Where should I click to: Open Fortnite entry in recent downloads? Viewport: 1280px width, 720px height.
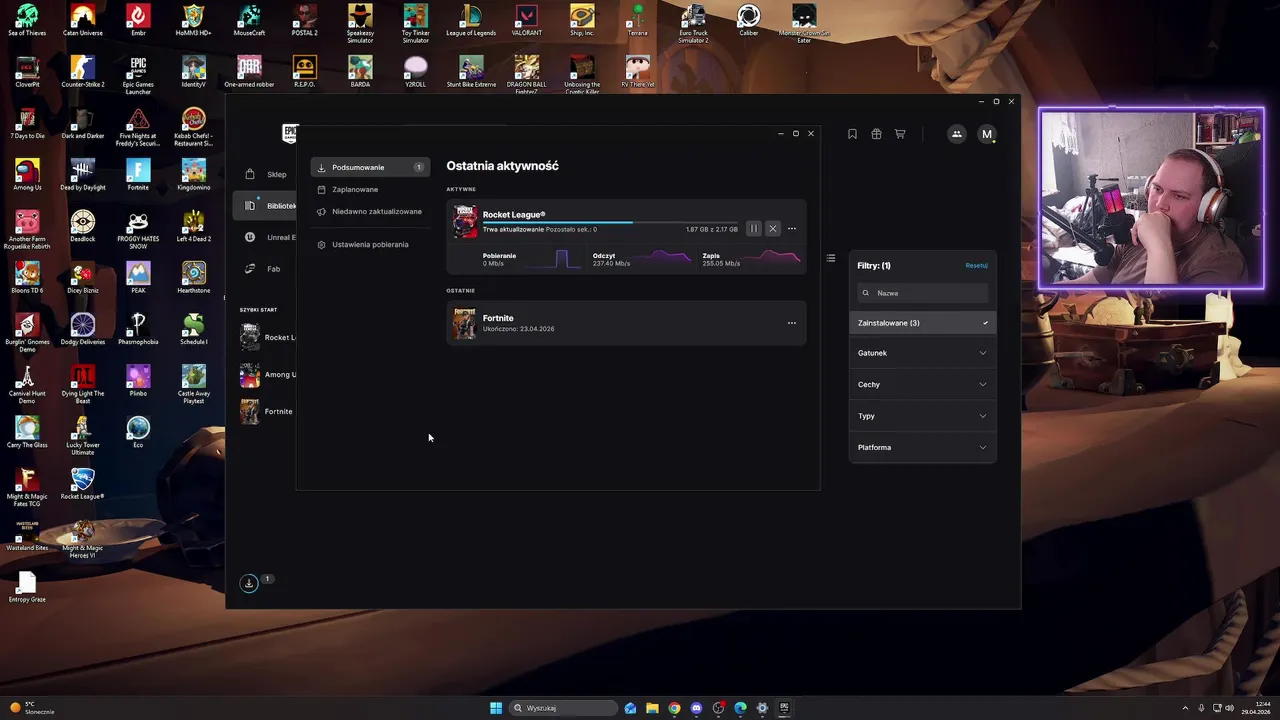point(626,323)
